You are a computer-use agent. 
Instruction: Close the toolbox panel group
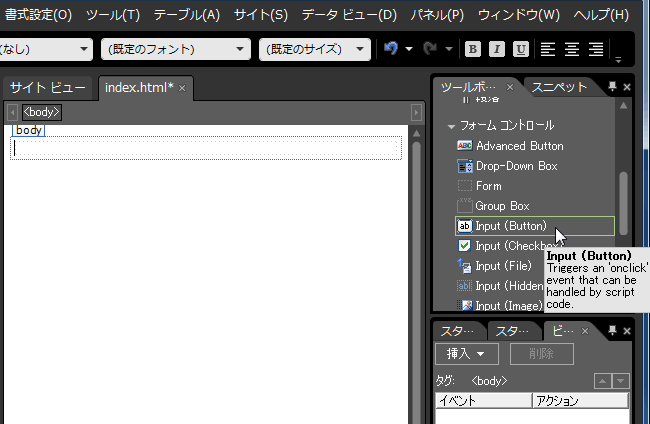tap(627, 87)
